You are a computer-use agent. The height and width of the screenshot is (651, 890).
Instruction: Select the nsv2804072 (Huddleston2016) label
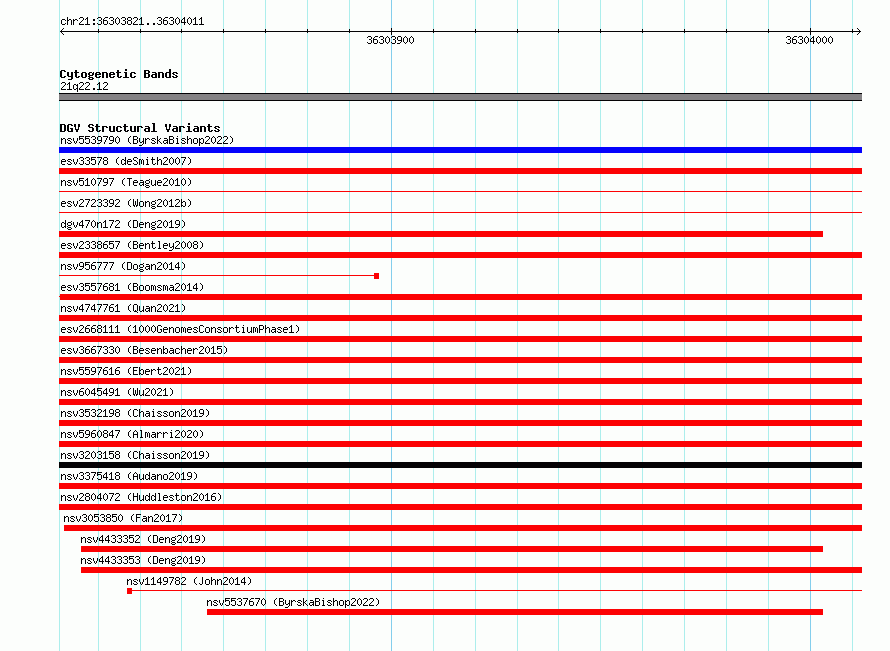[141, 497]
